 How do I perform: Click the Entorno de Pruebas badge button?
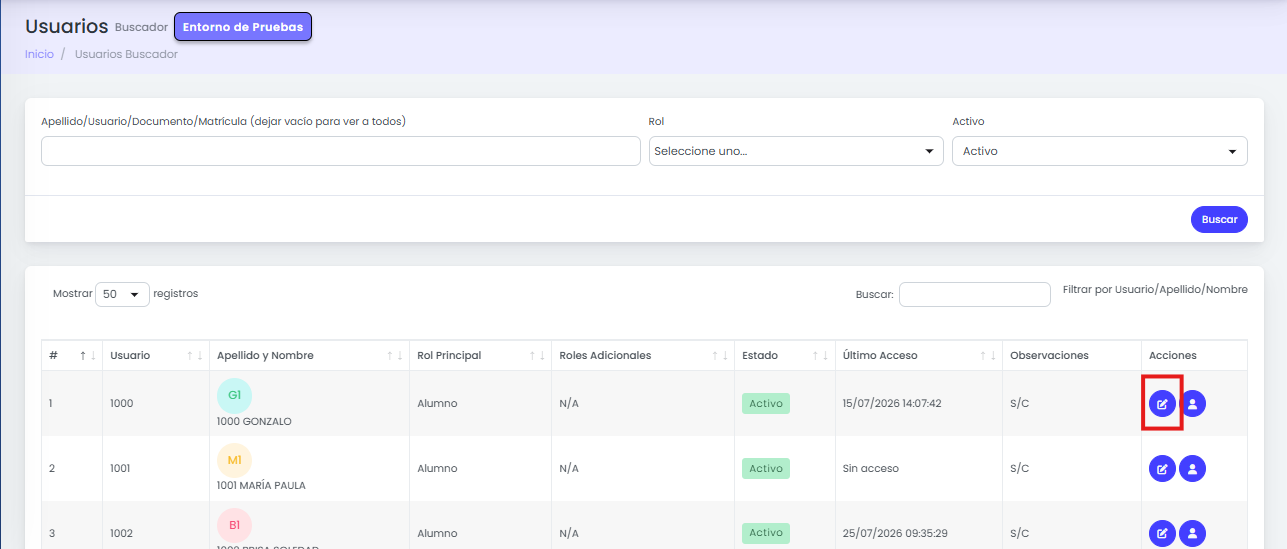(243, 27)
